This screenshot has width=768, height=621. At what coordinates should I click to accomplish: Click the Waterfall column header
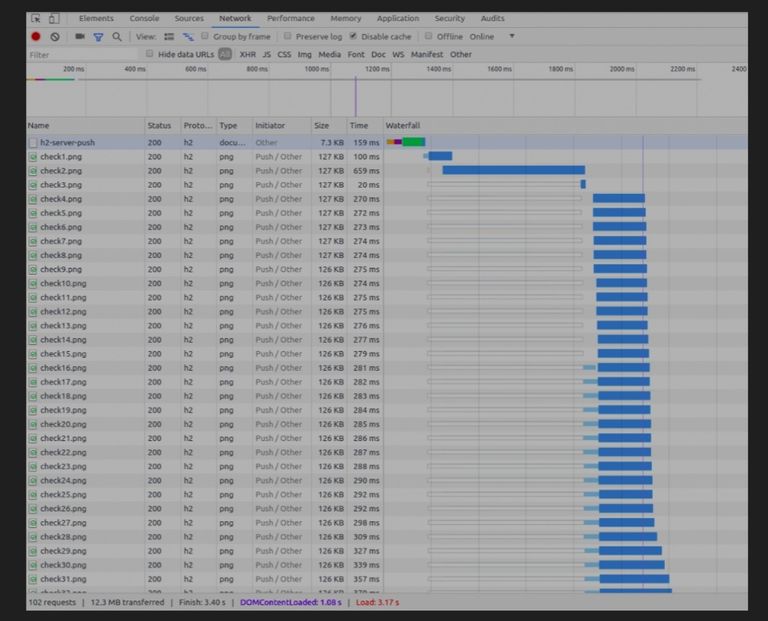(x=565, y=126)
